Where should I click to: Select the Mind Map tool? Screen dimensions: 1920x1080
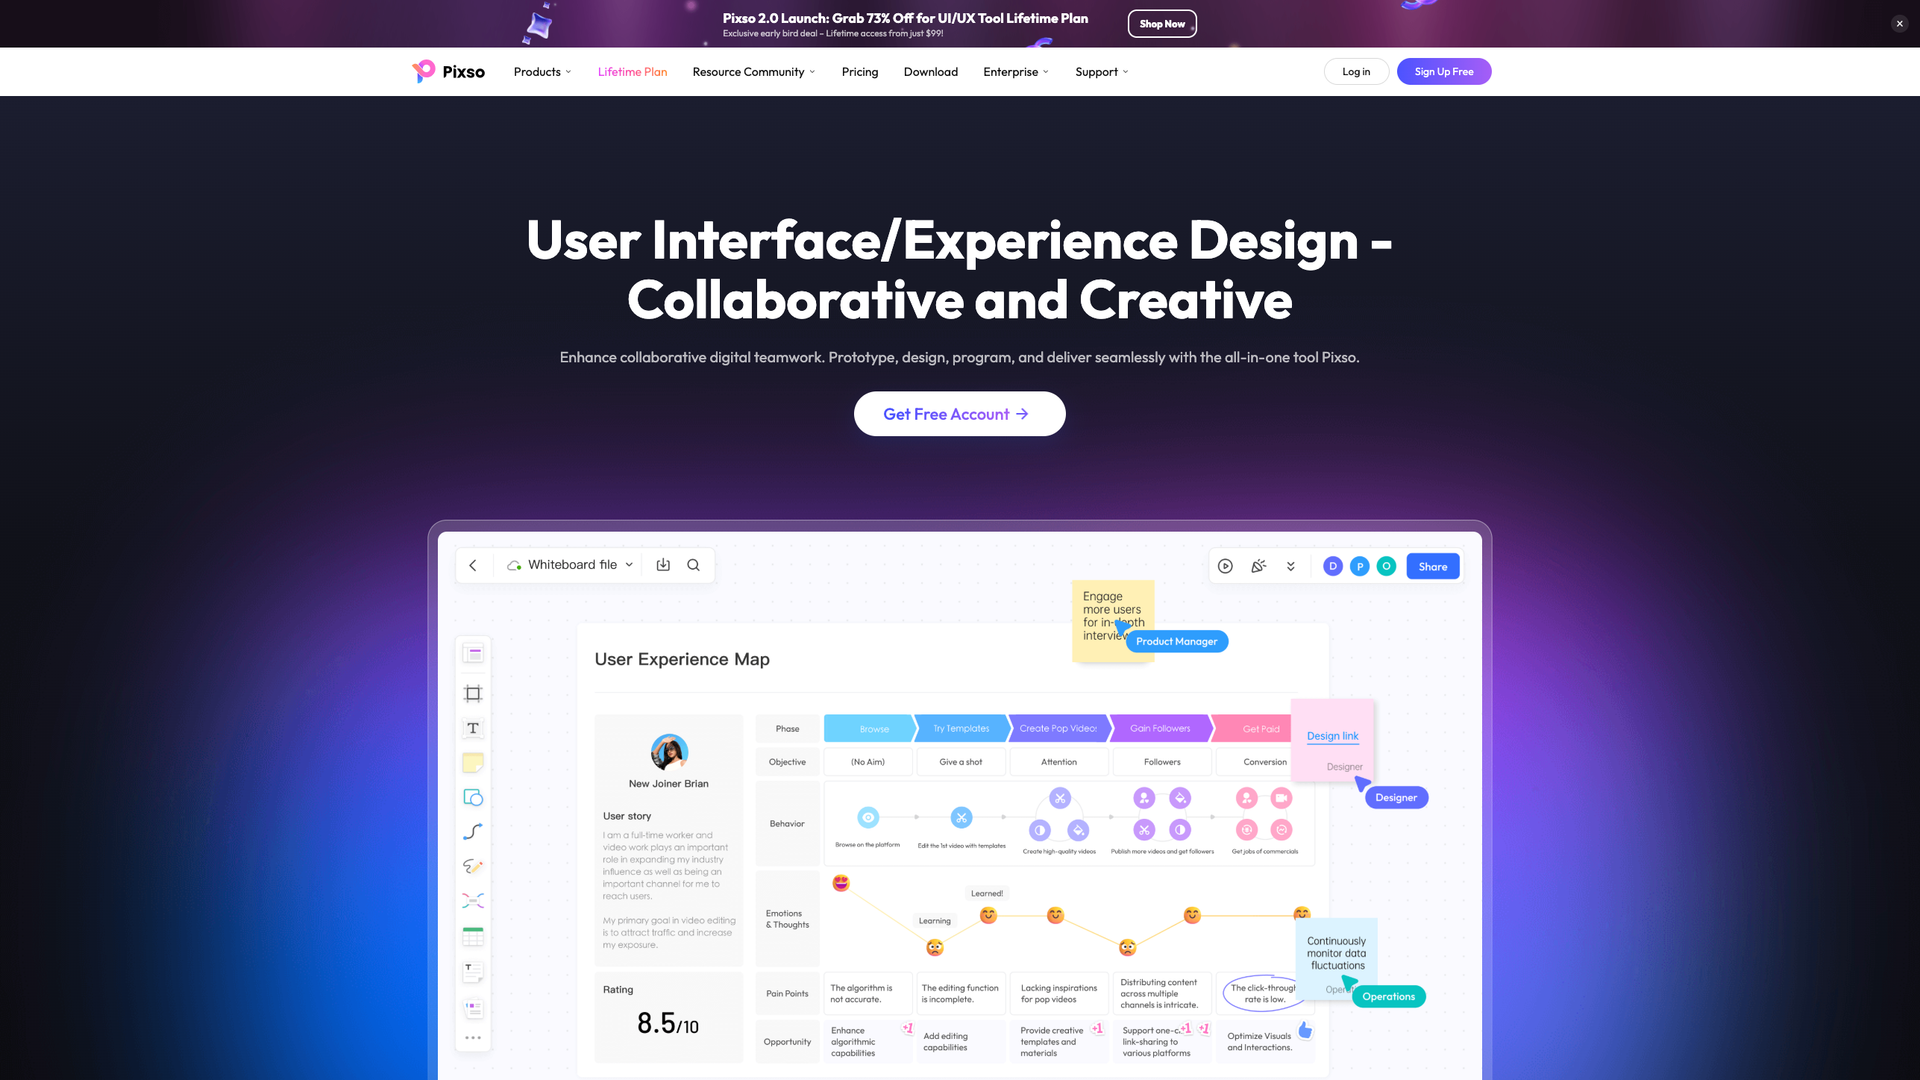473,900
